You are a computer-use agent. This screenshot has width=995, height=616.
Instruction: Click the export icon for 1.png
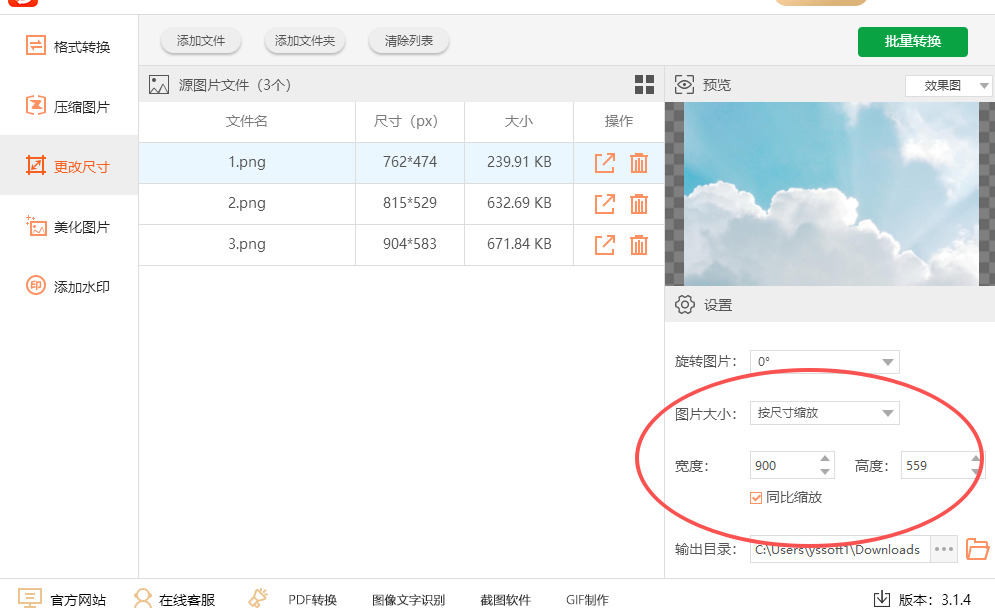(605, 163)
